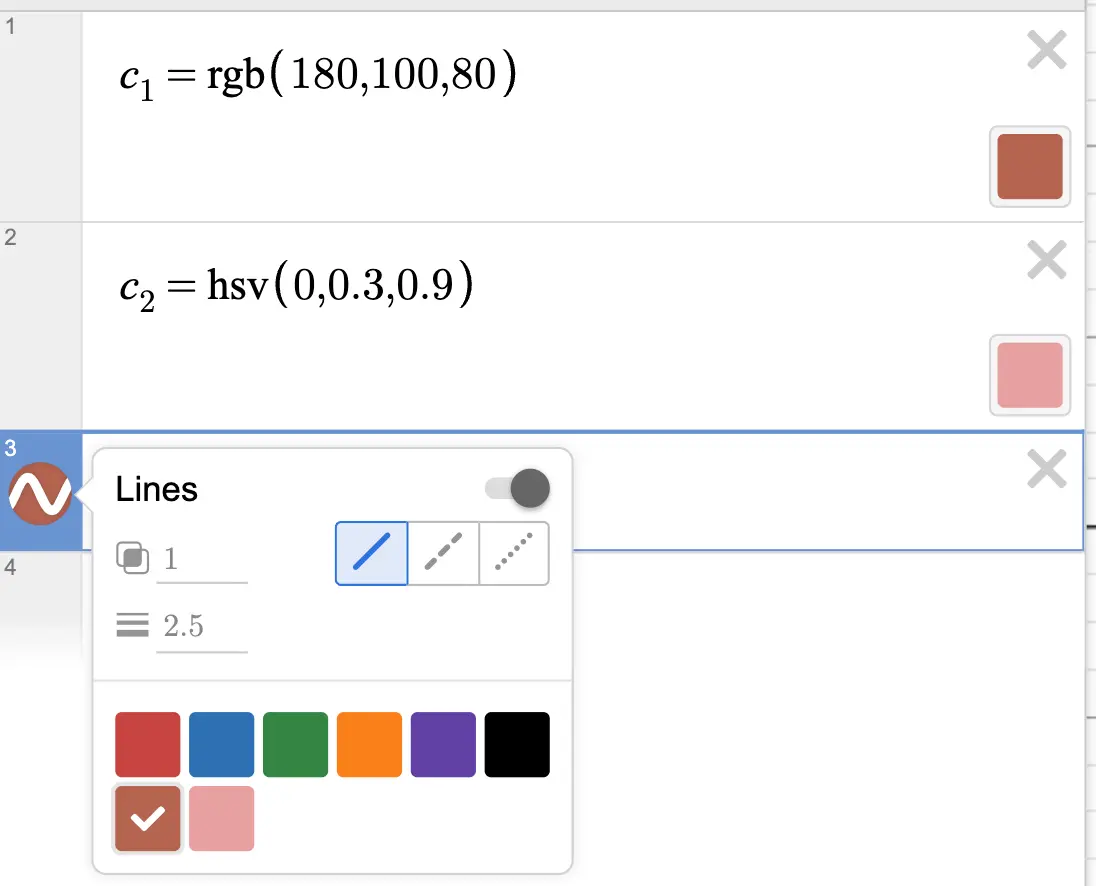The height and width of the screenshot is (886, 1096).
Task: Select the orange color in the palette
Action: coord(369,743)
